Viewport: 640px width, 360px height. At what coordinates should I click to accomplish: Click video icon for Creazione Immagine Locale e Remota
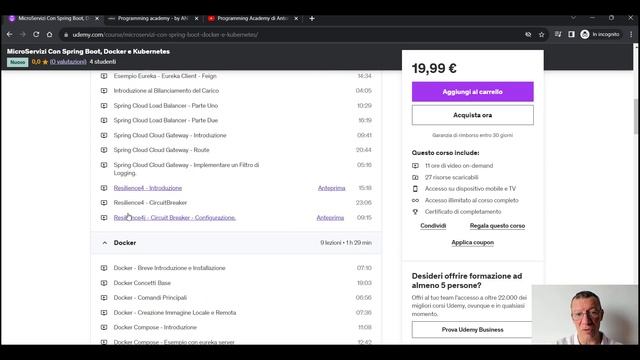pyautogui.click(x=104, y=313)
